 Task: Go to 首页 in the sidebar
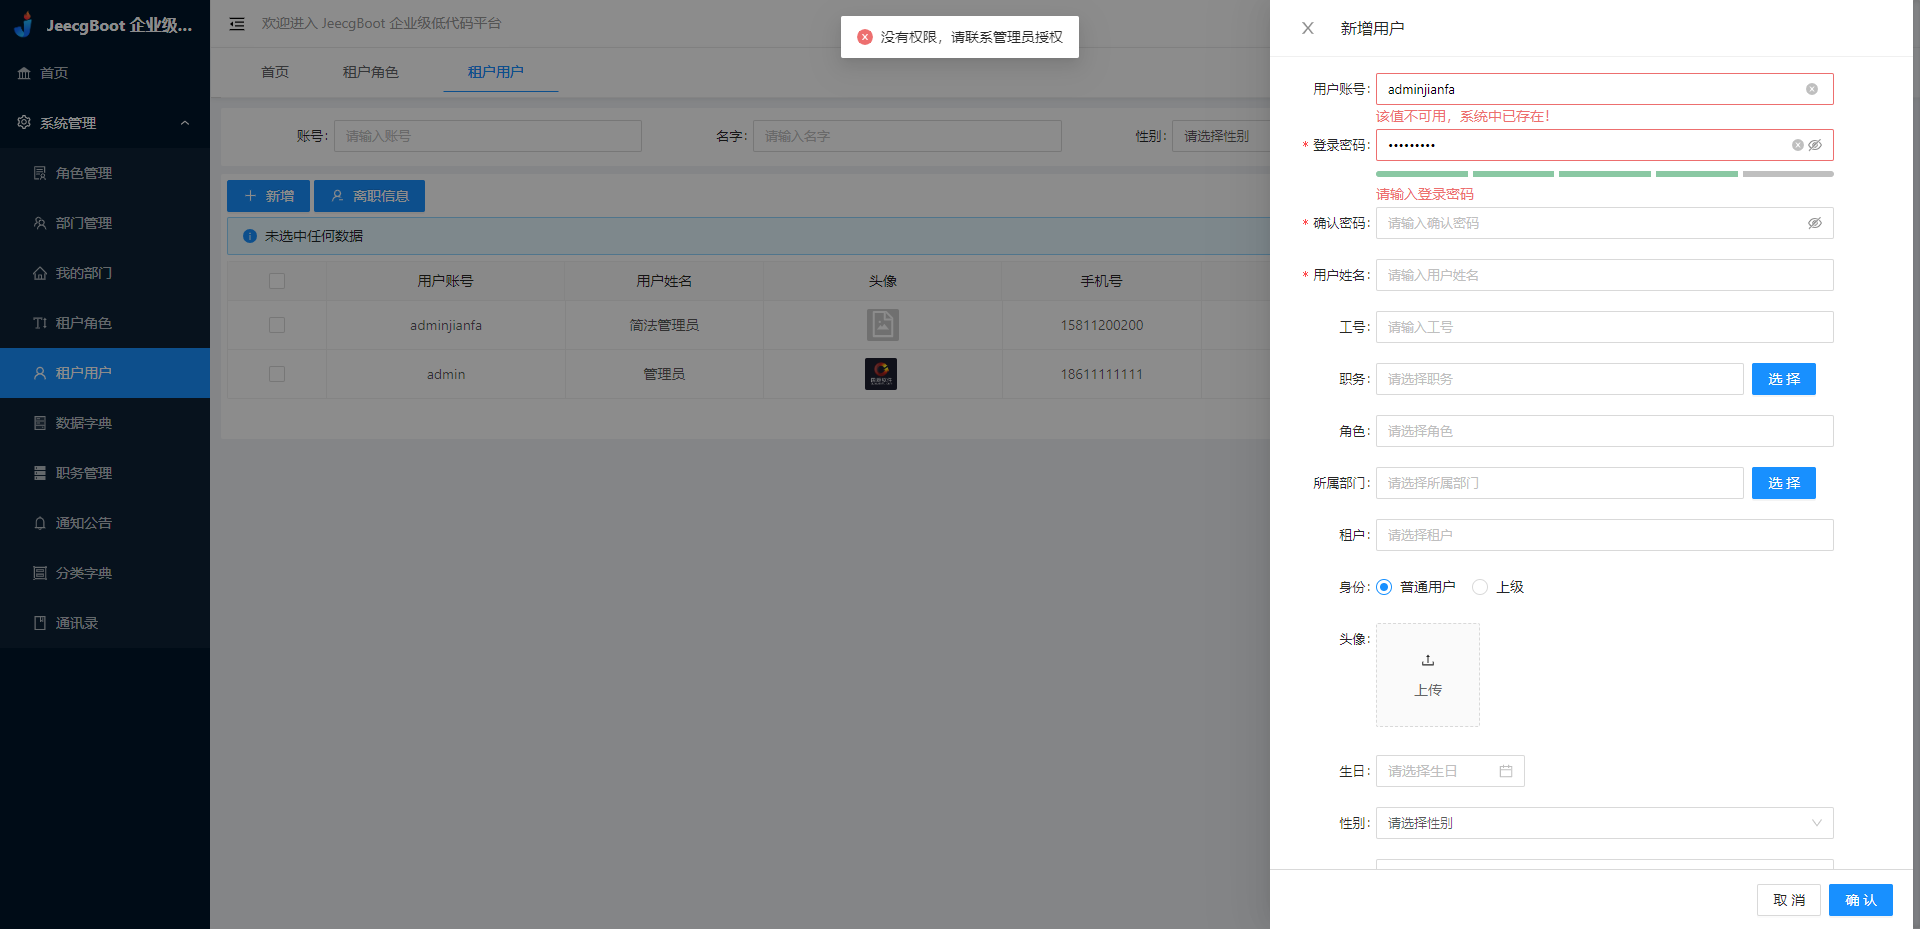105,73
